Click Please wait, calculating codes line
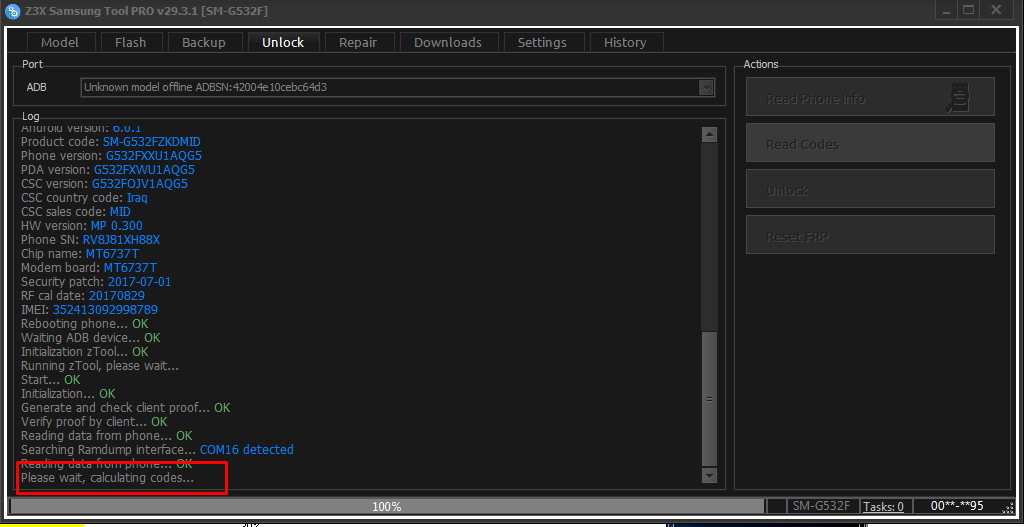 click(108, 479)
